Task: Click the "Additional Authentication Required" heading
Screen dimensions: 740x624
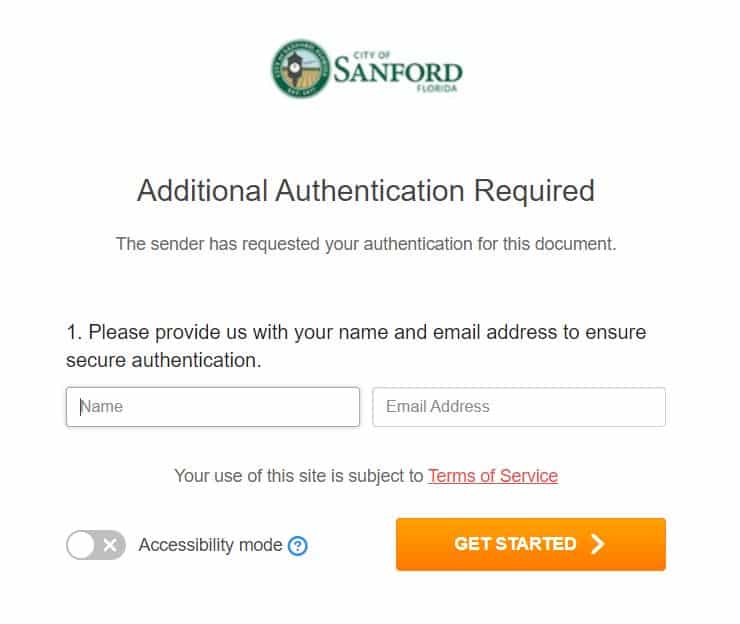Action: (366, 190)
